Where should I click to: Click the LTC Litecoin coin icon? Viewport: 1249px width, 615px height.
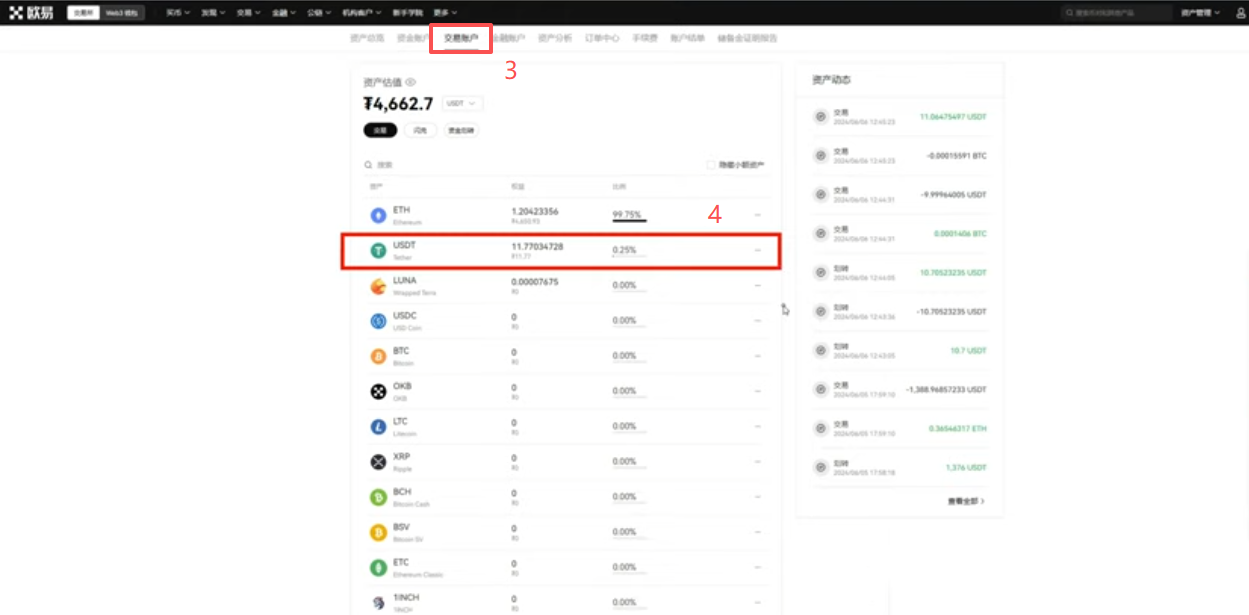pos(378,427)
